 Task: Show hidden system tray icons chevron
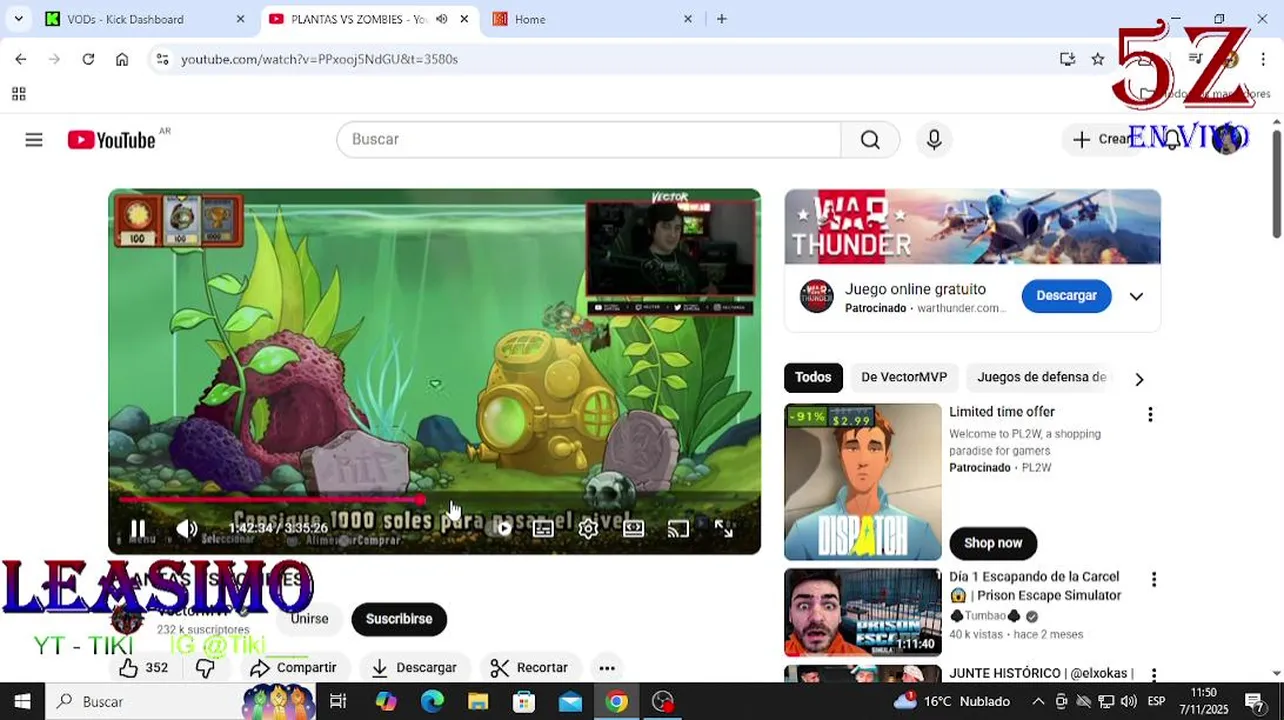tap(1038, 701)
